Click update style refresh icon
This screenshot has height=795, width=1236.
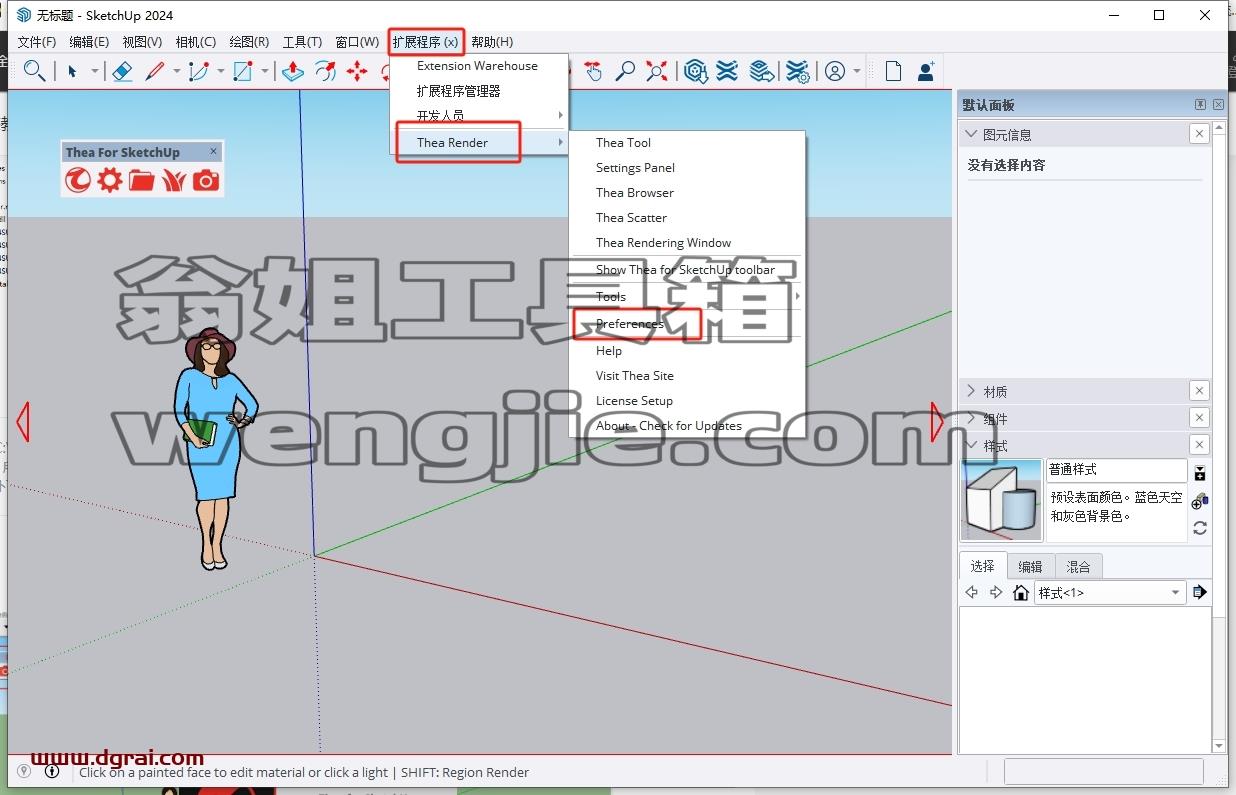point(1200,528)
